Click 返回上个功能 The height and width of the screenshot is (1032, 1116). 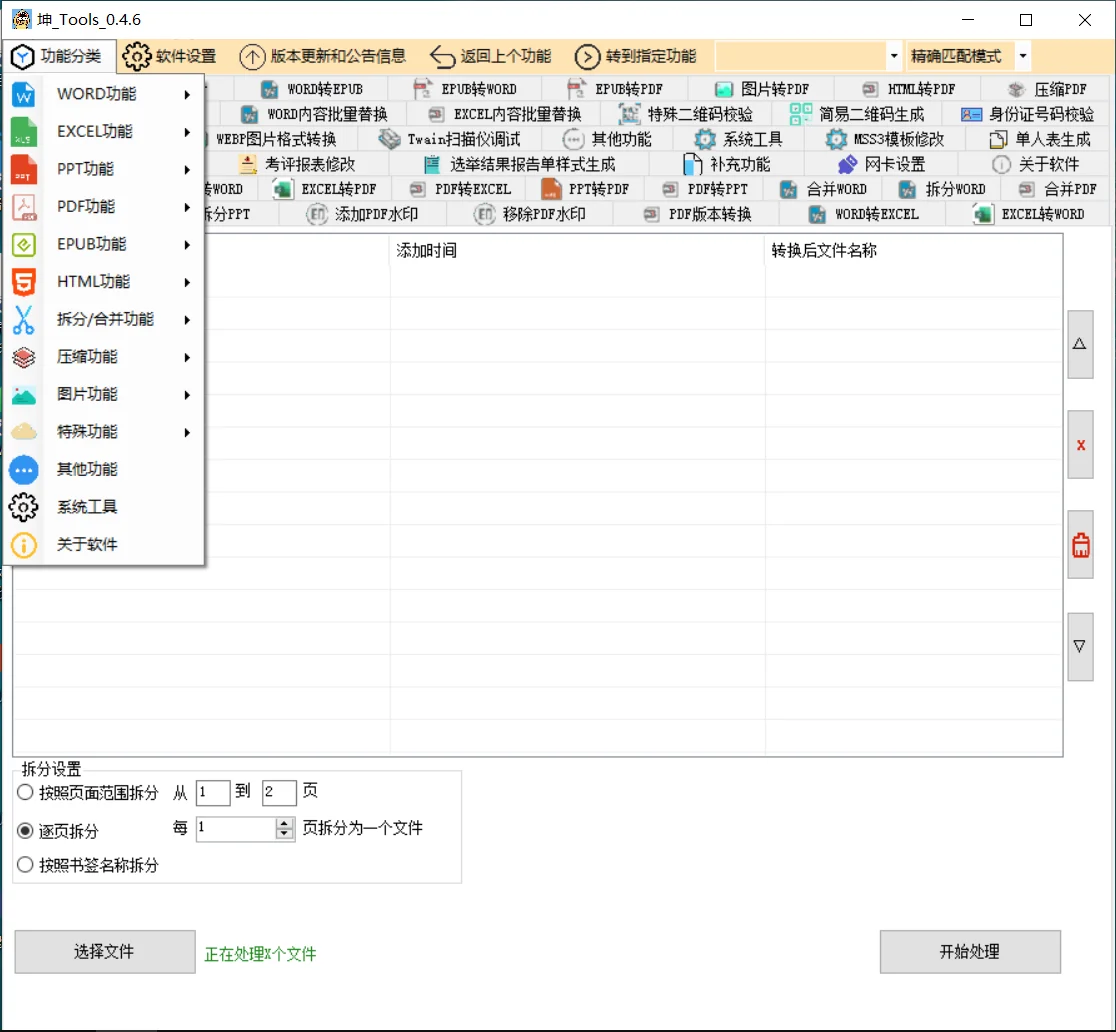491,56
